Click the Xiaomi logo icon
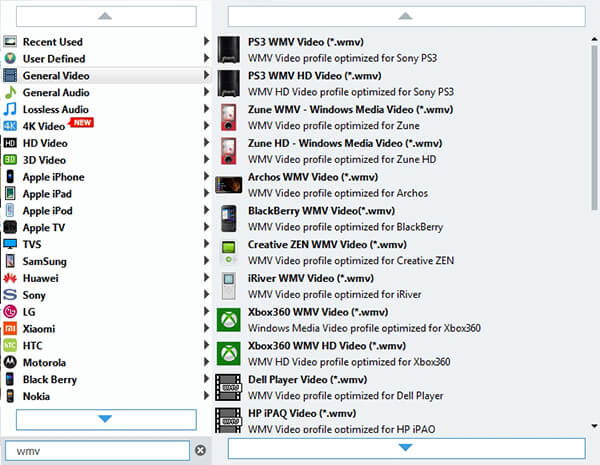 coord(10,328)
